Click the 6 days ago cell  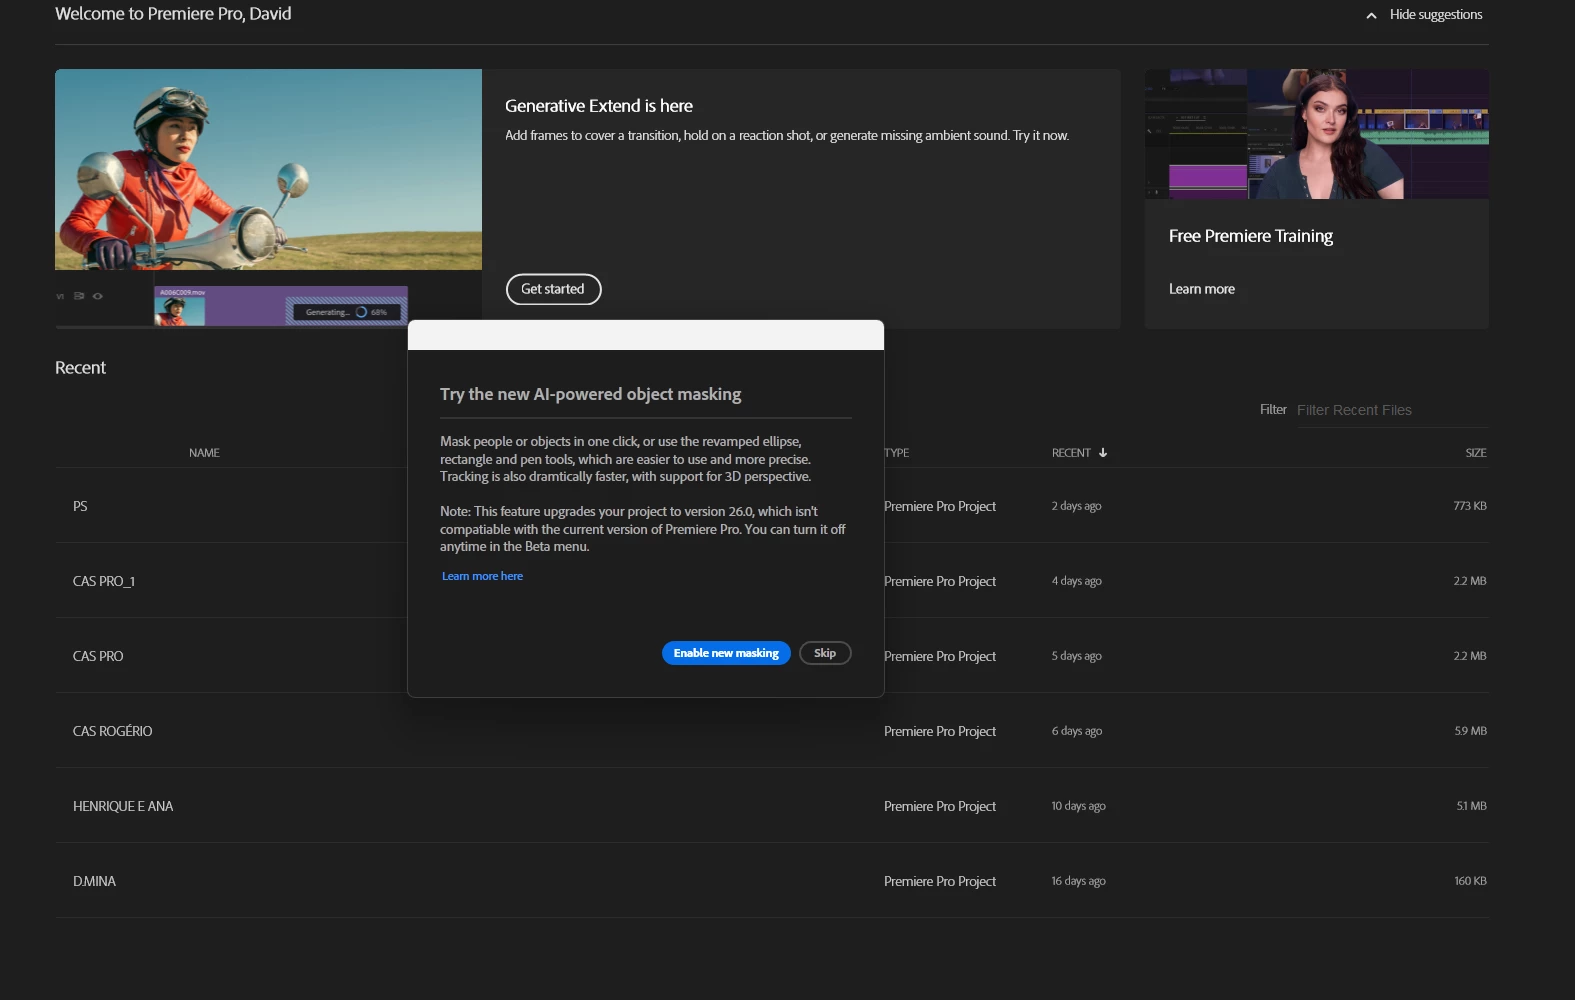tap(1076, 731)
